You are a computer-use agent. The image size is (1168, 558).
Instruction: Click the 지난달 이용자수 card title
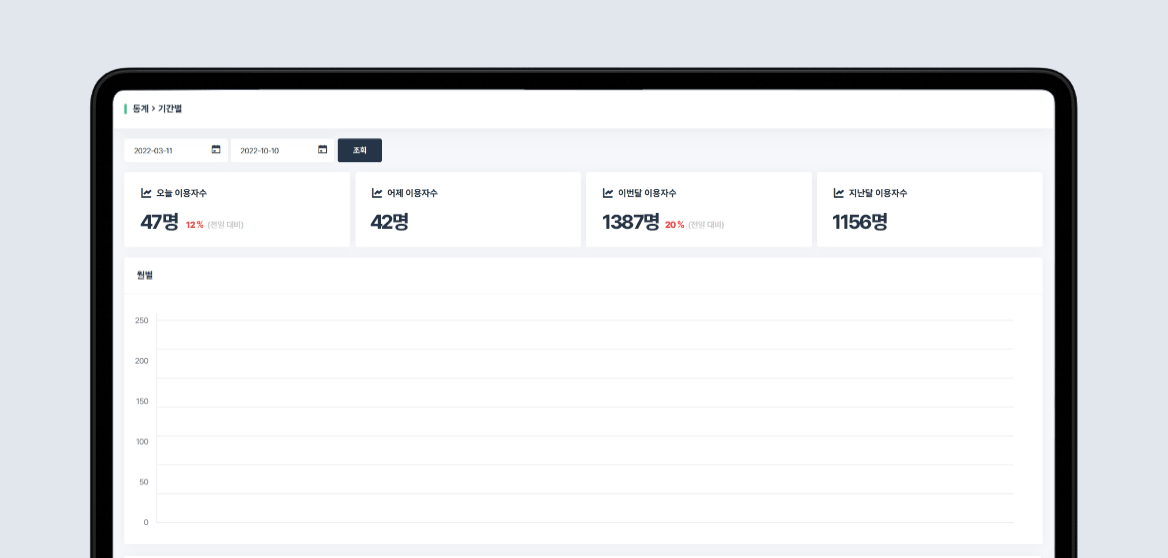877,193
